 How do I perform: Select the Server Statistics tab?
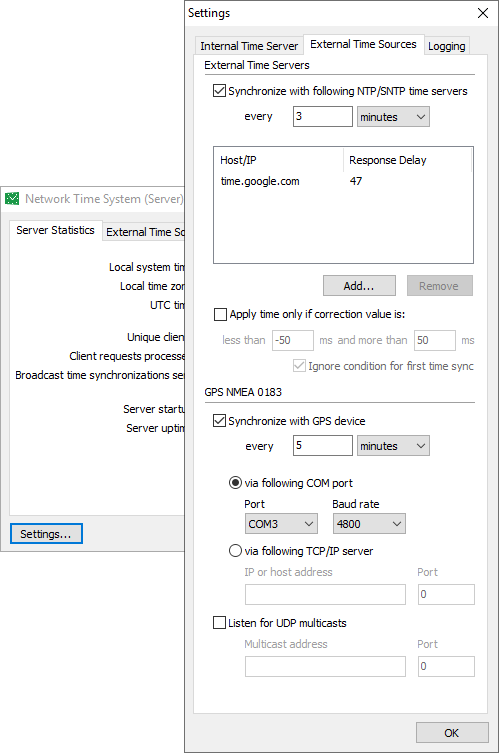click(x=55, y=230)
